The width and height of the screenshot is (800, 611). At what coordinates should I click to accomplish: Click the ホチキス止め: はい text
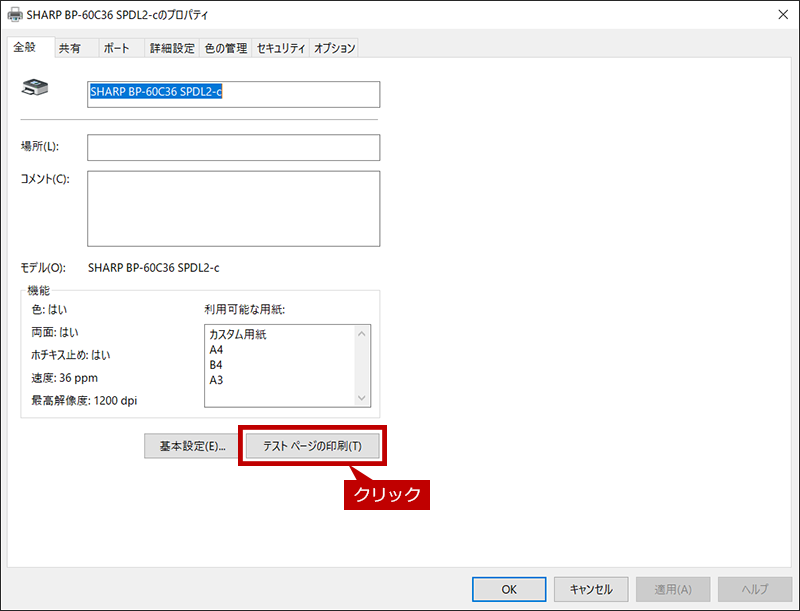pos(70,355)
